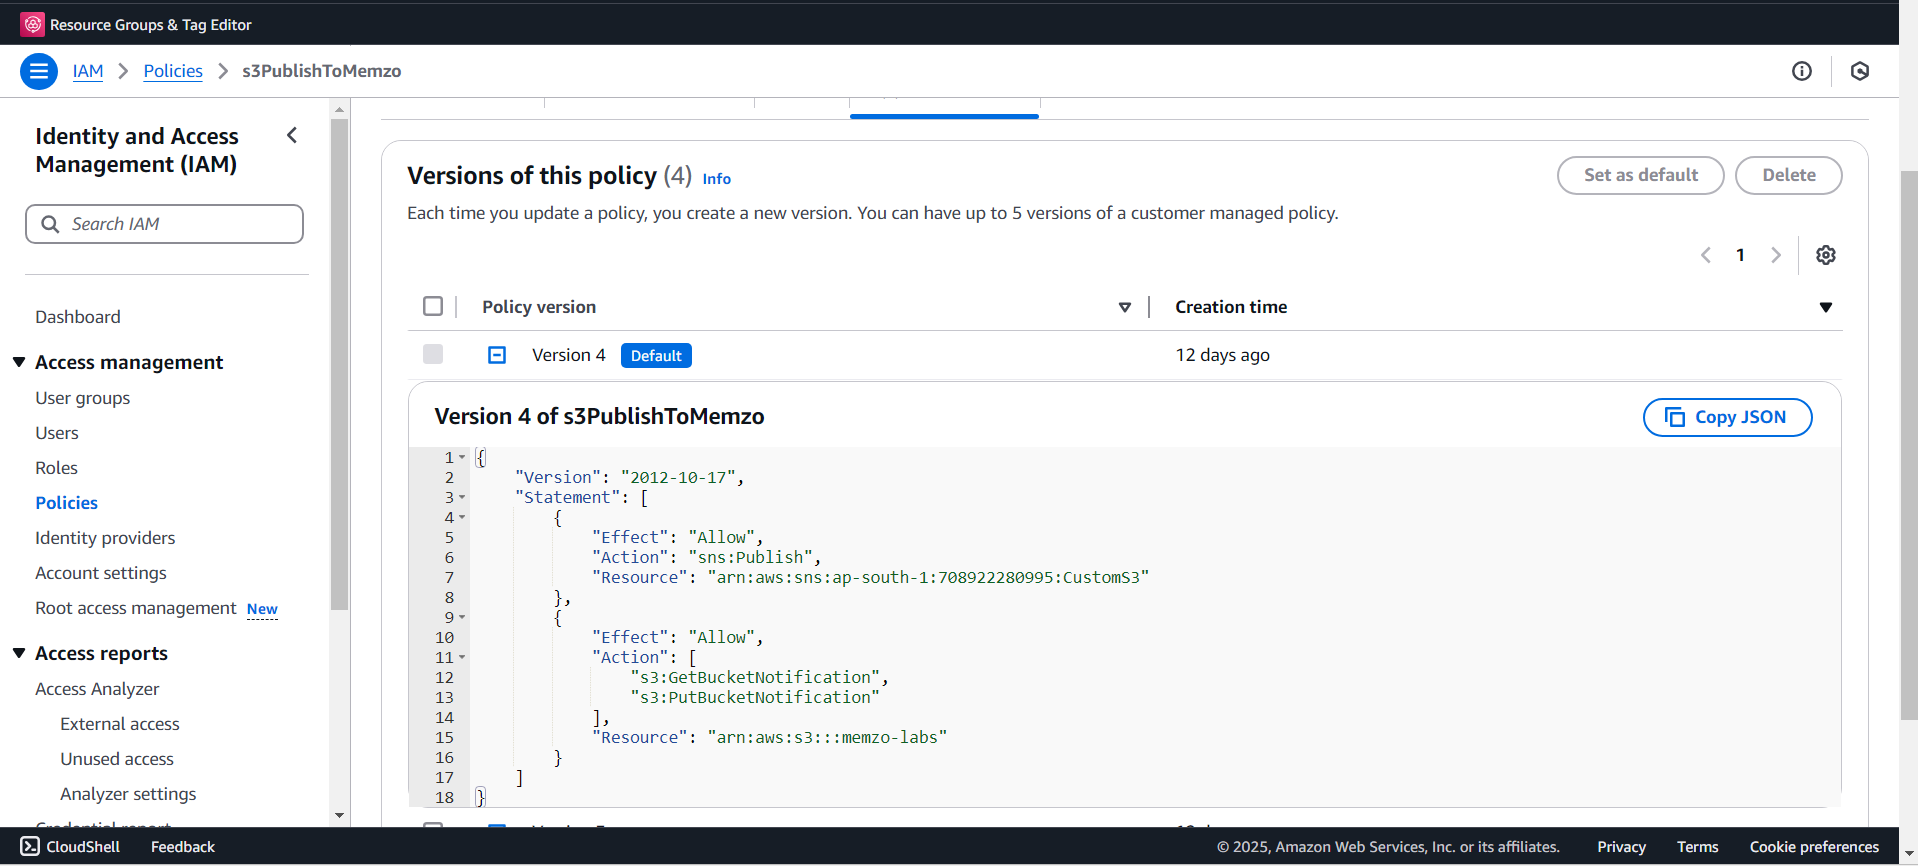Click the magnifier icon in Search IAM
The height and width of the screenshot is (866, 1918).
pos(50,224)
